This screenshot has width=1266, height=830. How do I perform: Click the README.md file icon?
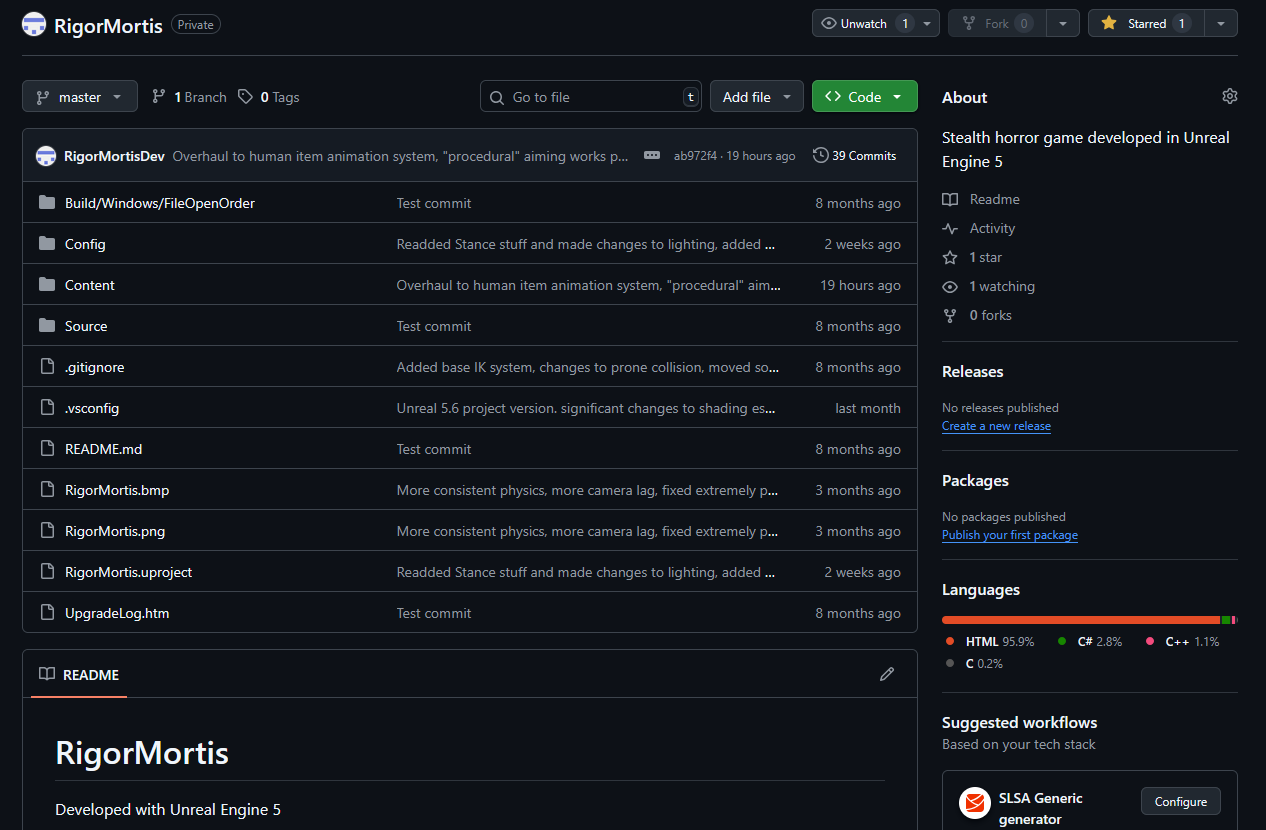pos(47,449)
